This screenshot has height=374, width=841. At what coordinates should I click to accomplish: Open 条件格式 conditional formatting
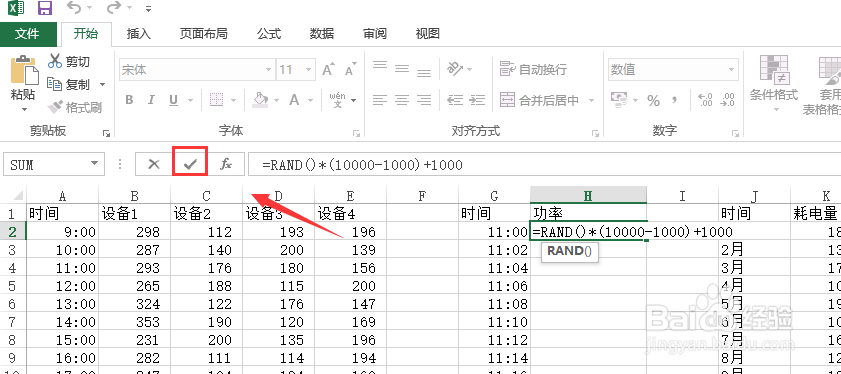[x=774, y=85]
